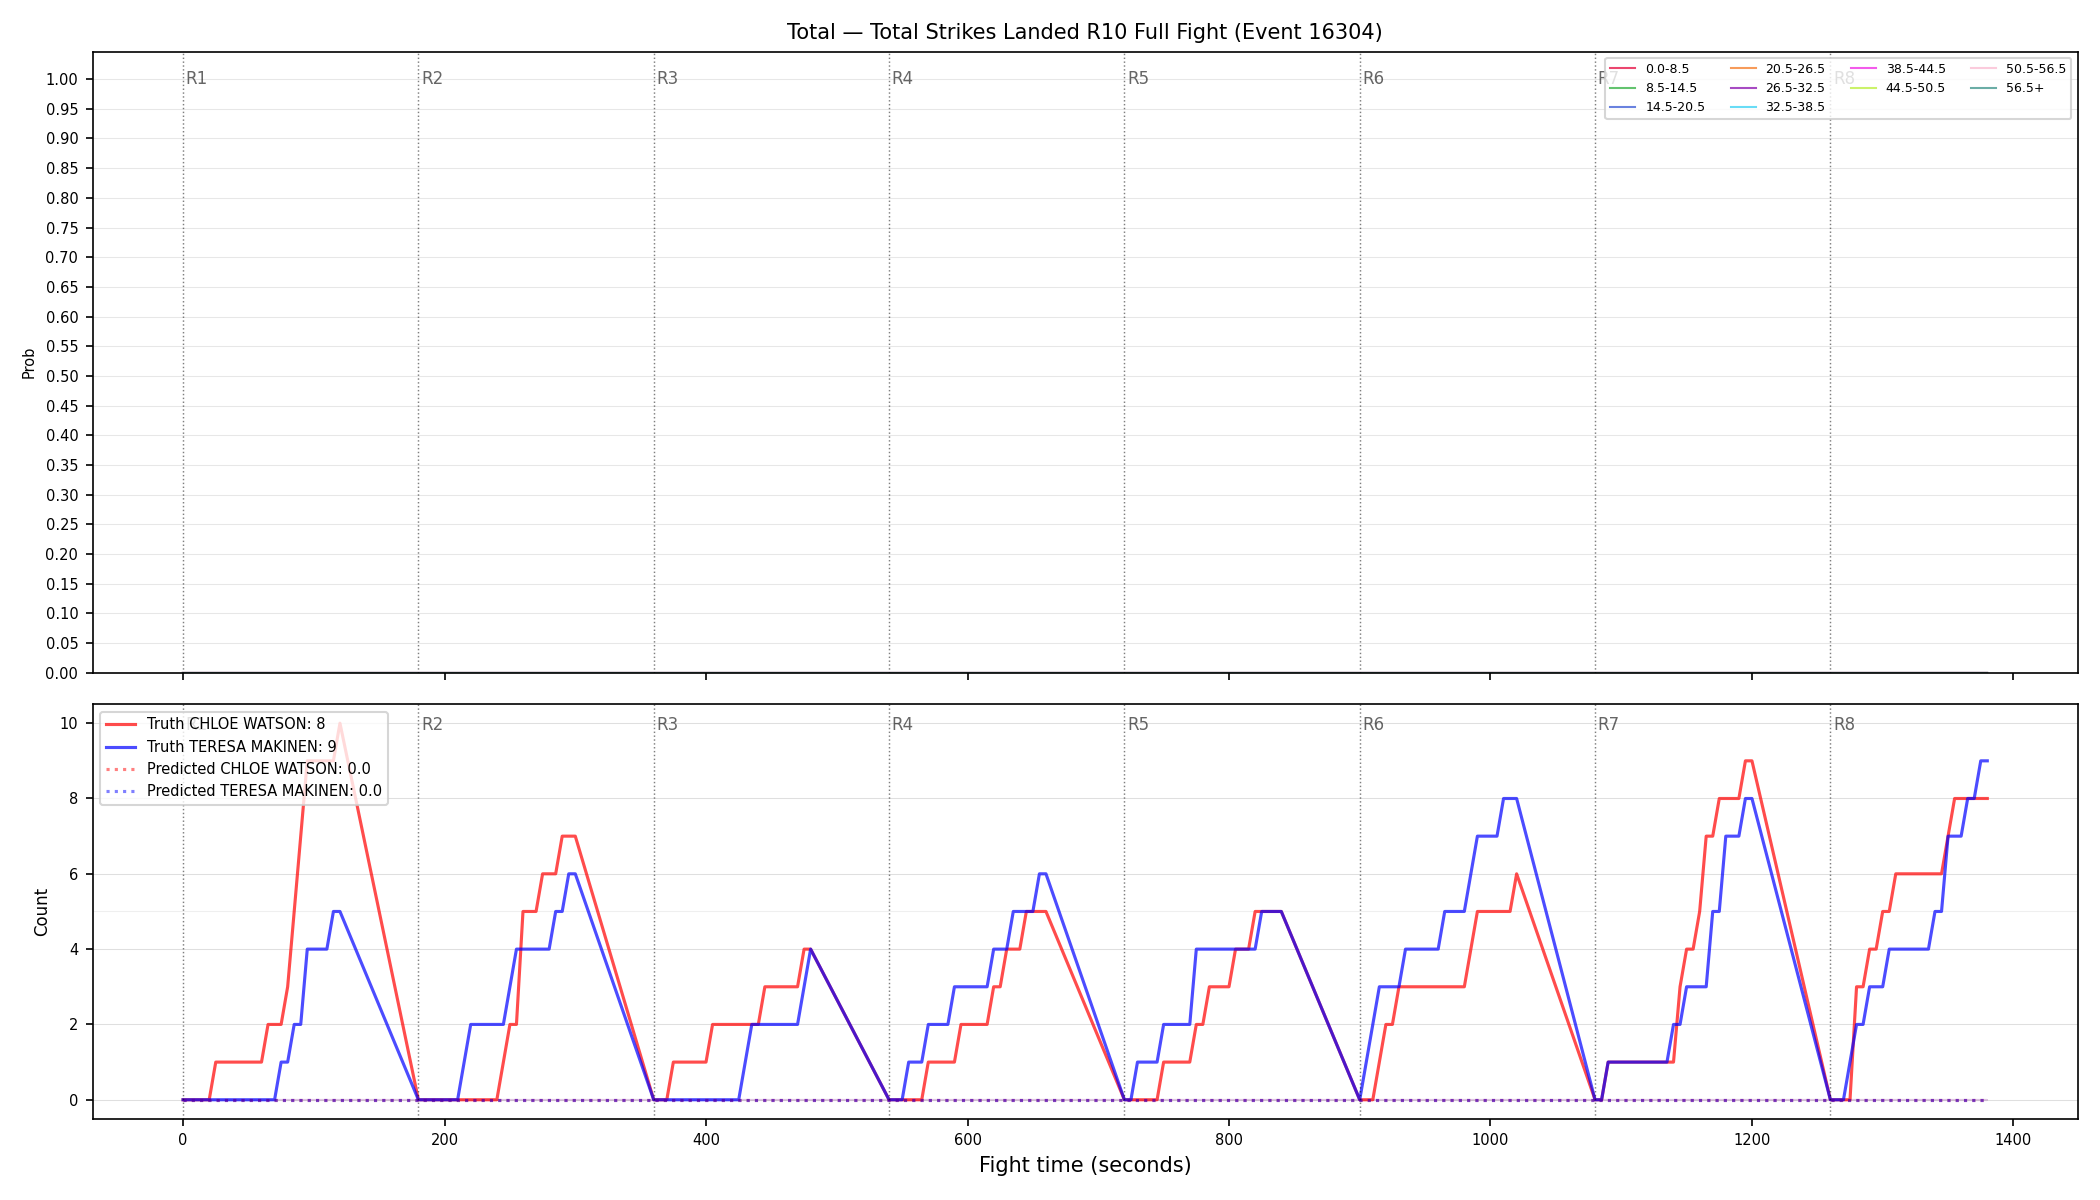Viewport: 2100px width, 1200px height.
Task: Click the R5 round marker in count plot
Action: click(1138, 724)
